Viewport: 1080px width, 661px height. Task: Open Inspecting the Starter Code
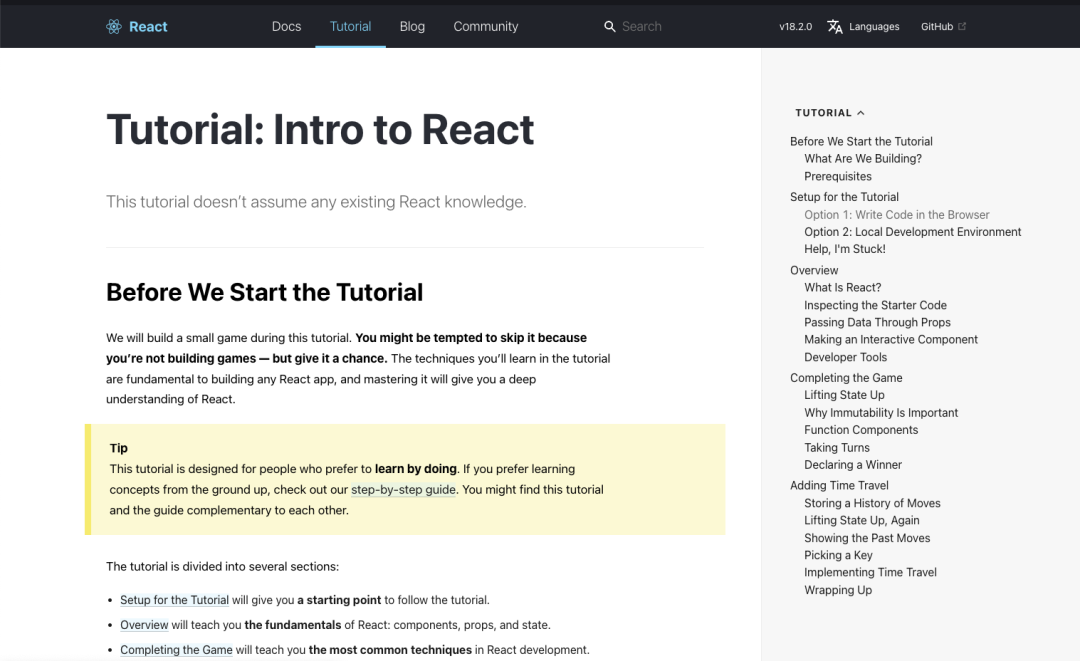click(875, 305)
